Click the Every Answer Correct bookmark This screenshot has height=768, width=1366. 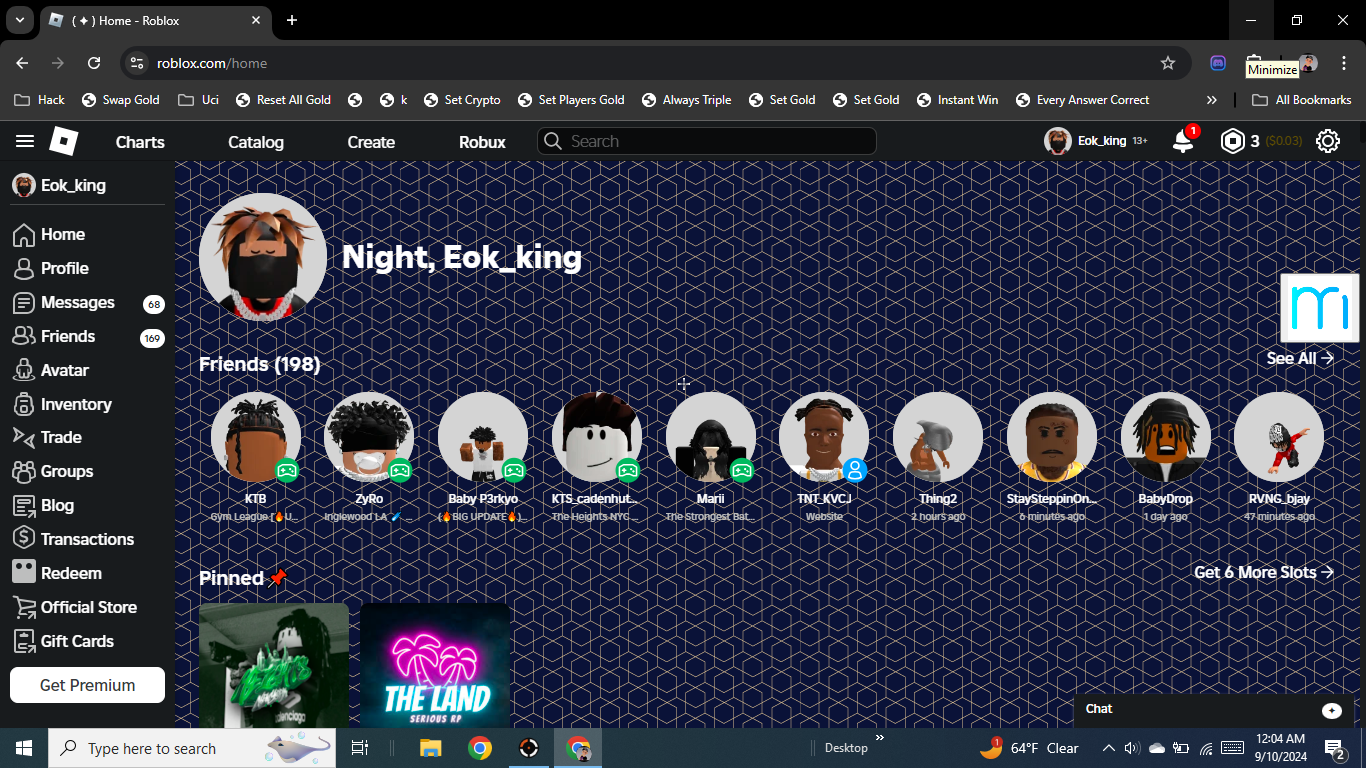click(x=1083, y=100)
